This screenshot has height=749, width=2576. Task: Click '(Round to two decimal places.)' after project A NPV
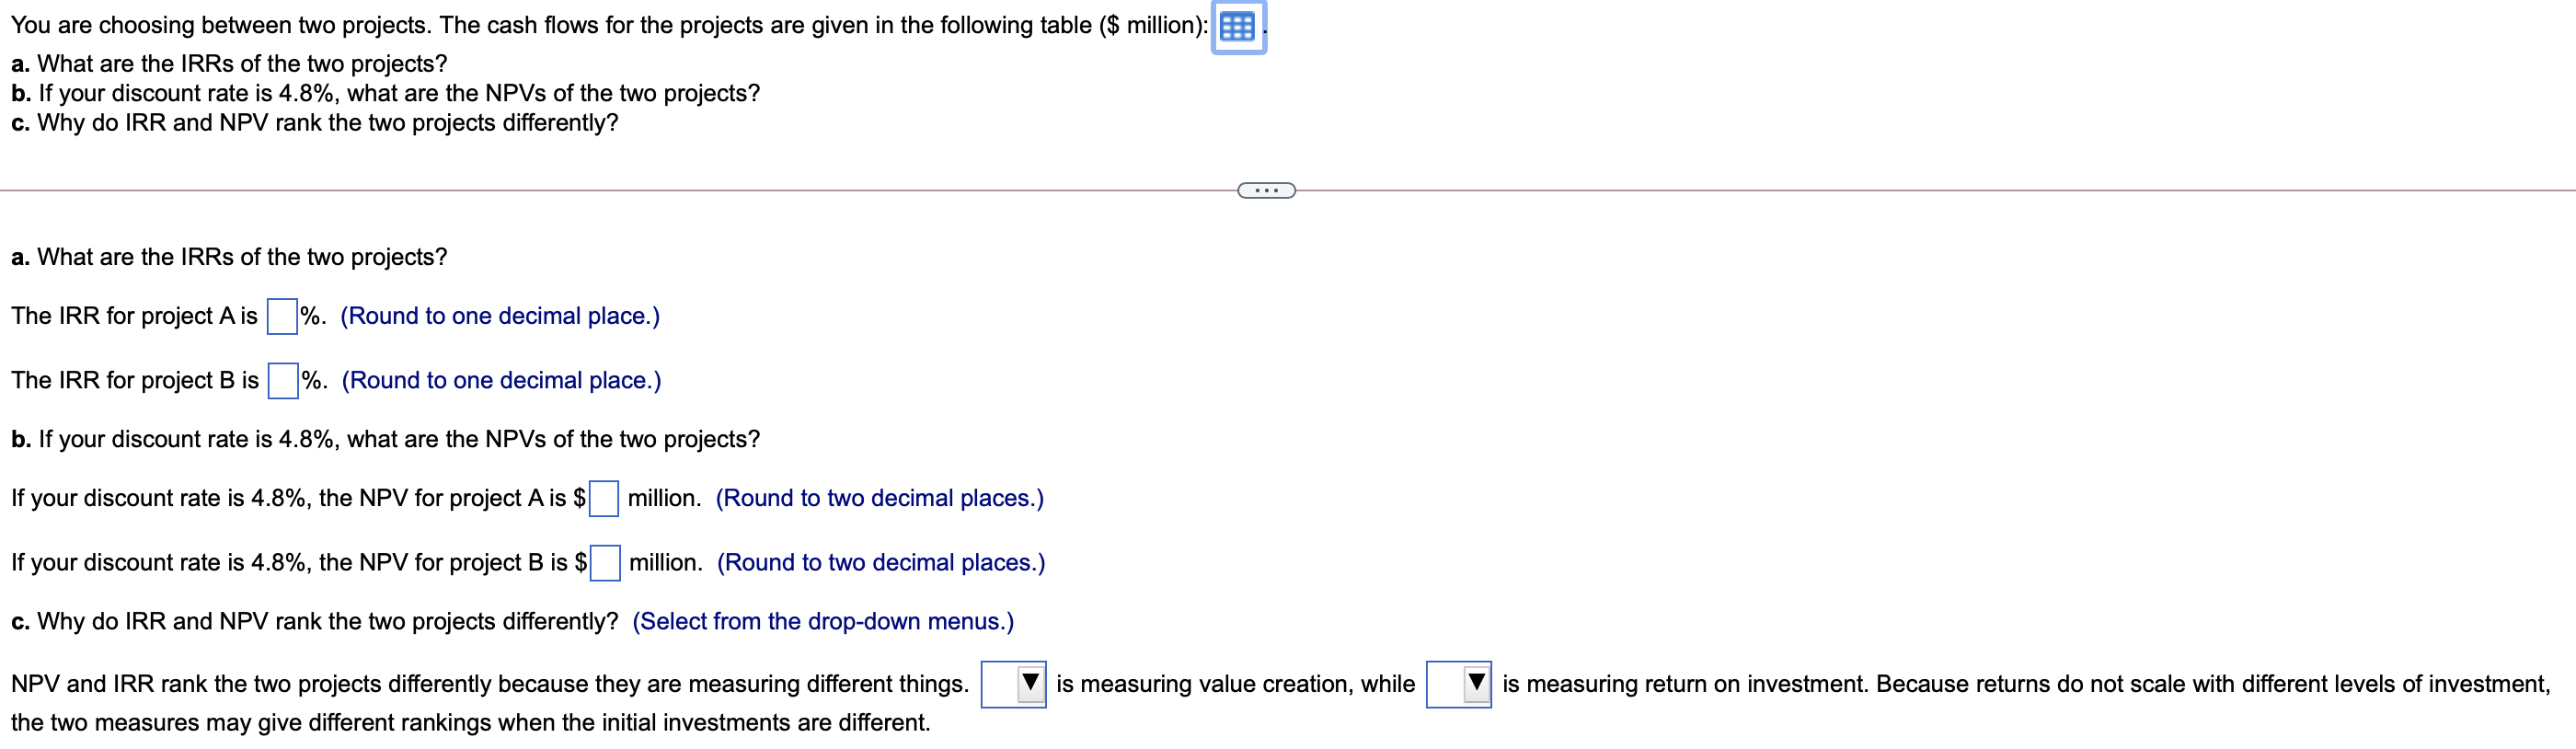pyautogui.click(x=881, y=498)
